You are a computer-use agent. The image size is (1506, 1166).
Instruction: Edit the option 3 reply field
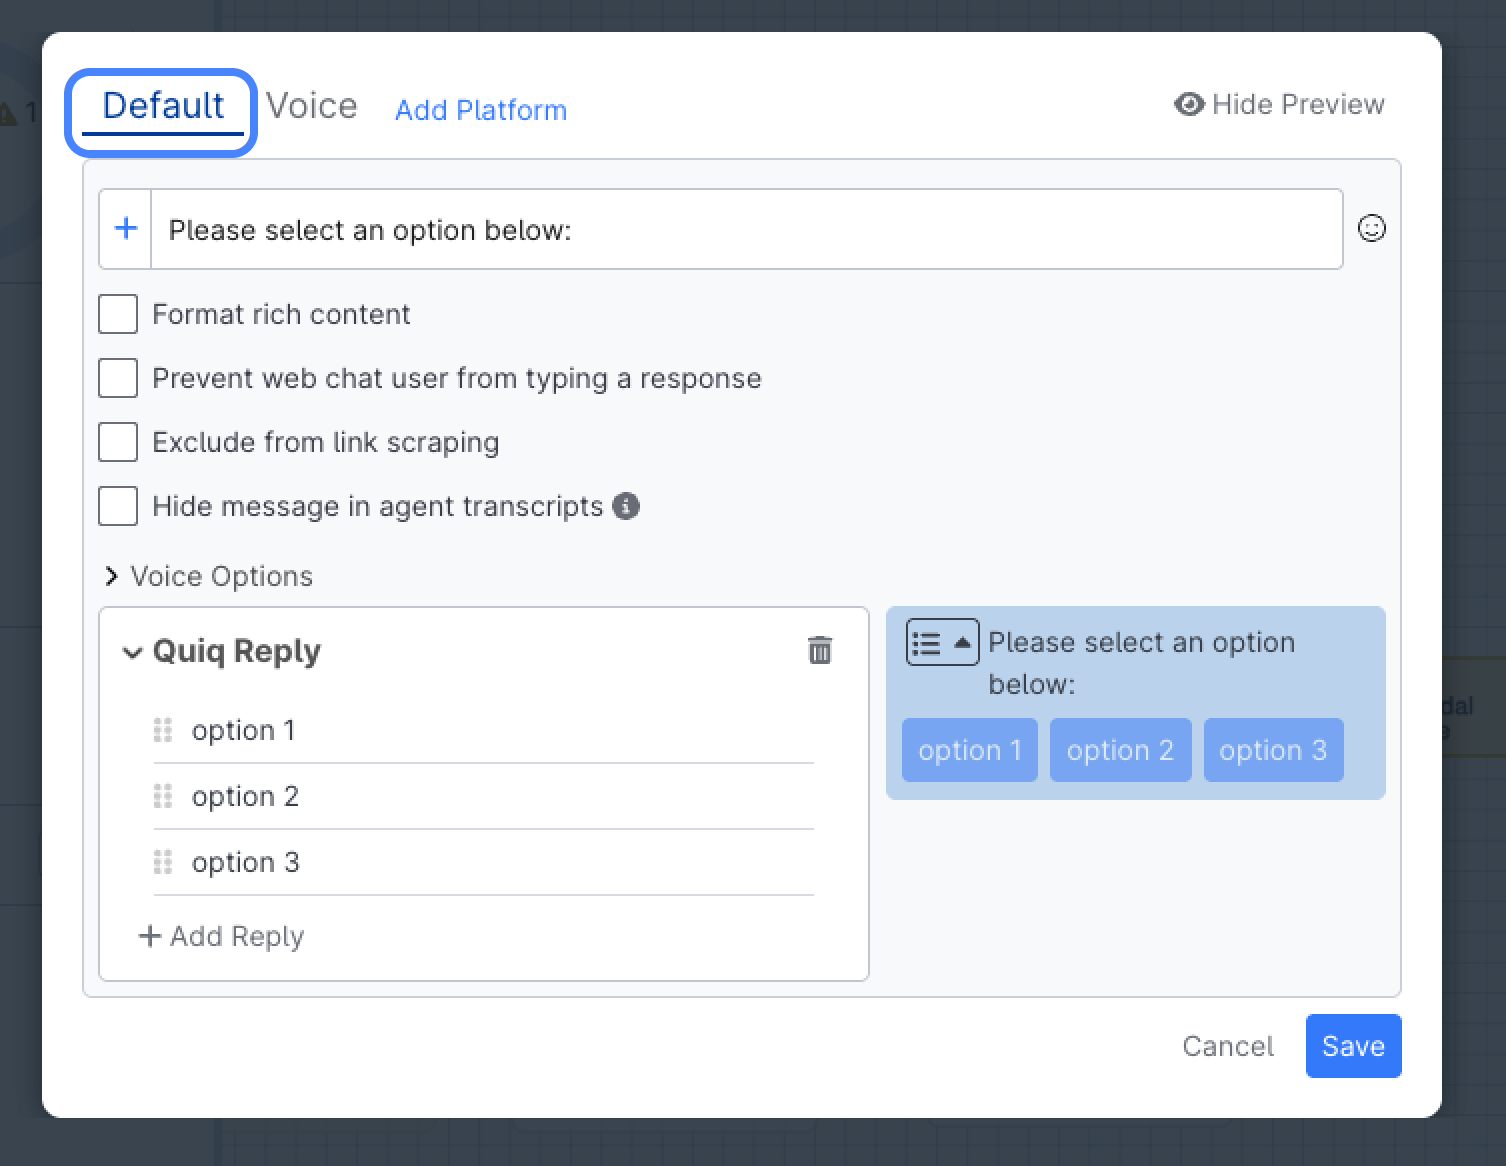(x=502, y=863)
